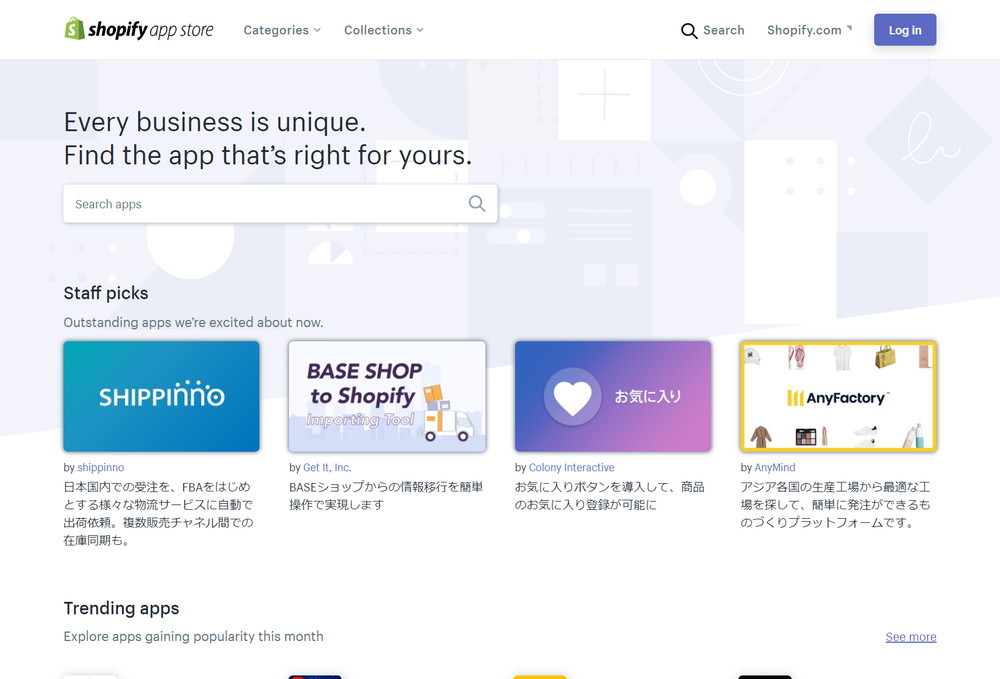Open the SHIPPINNO app card image

tap(161, 397)
